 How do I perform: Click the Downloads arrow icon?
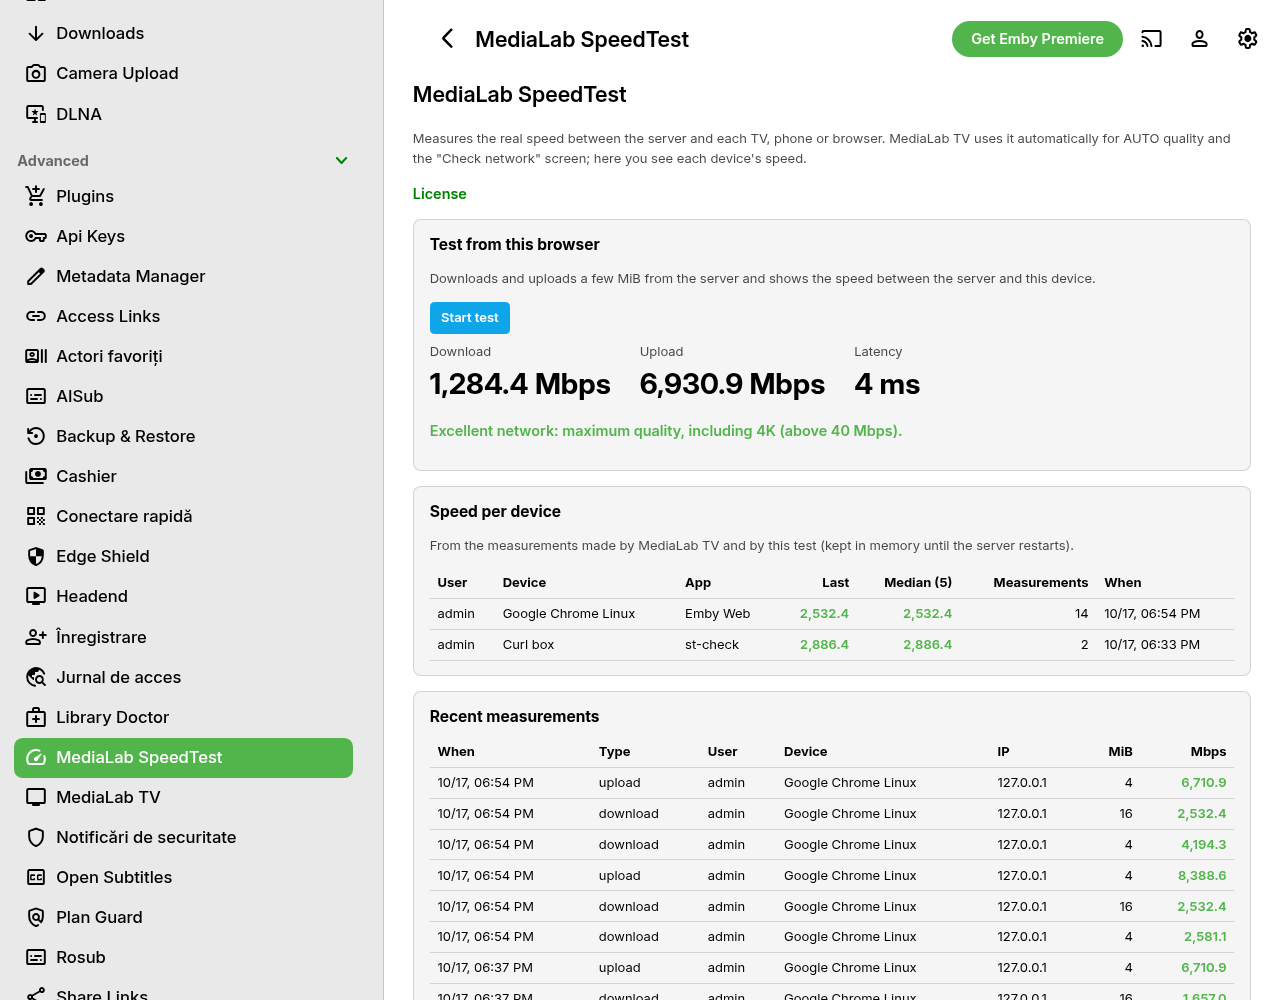tap(36, 33)
